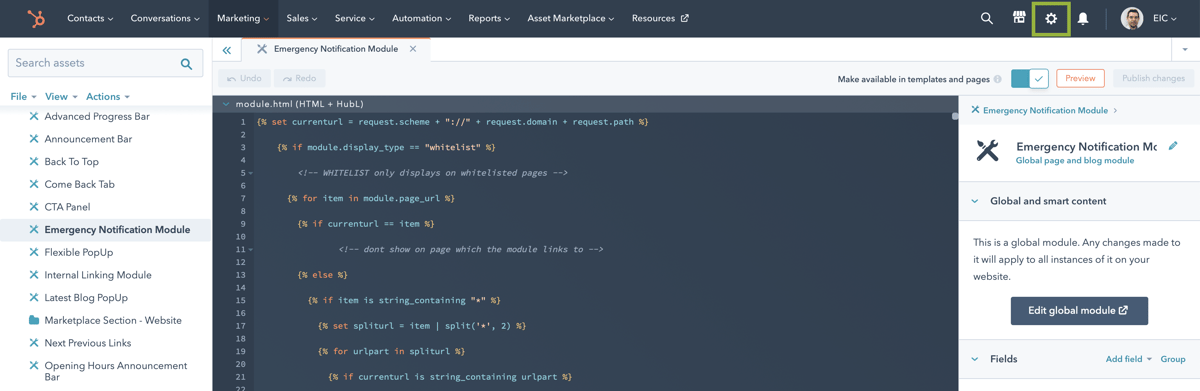
Task: Open the search magnifier in top navigation
Action: coord(987,18)
